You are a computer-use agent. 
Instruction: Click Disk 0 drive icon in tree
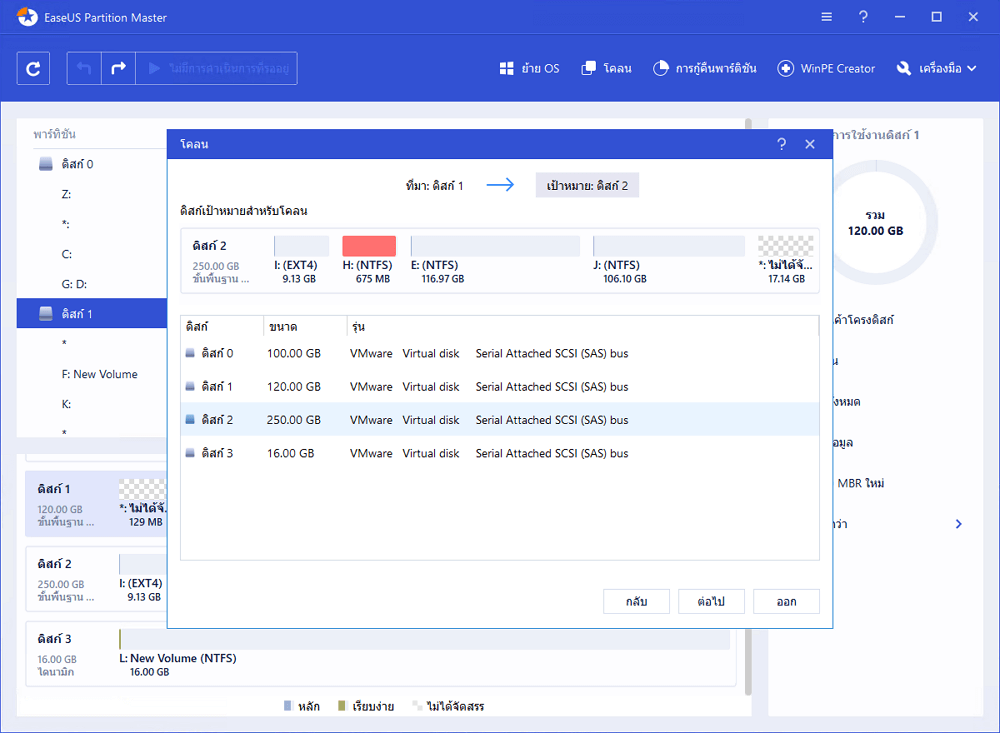(x=46, y=164)
